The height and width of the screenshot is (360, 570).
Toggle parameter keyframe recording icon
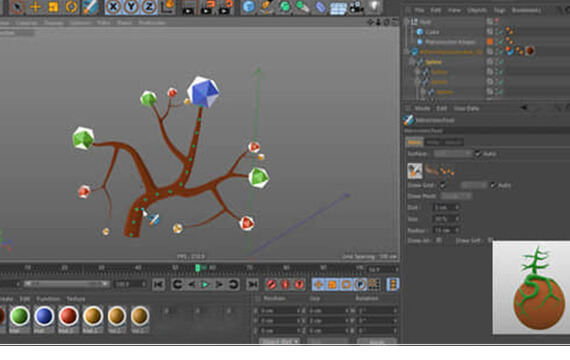pyautogui.click(x=360, y=284)
